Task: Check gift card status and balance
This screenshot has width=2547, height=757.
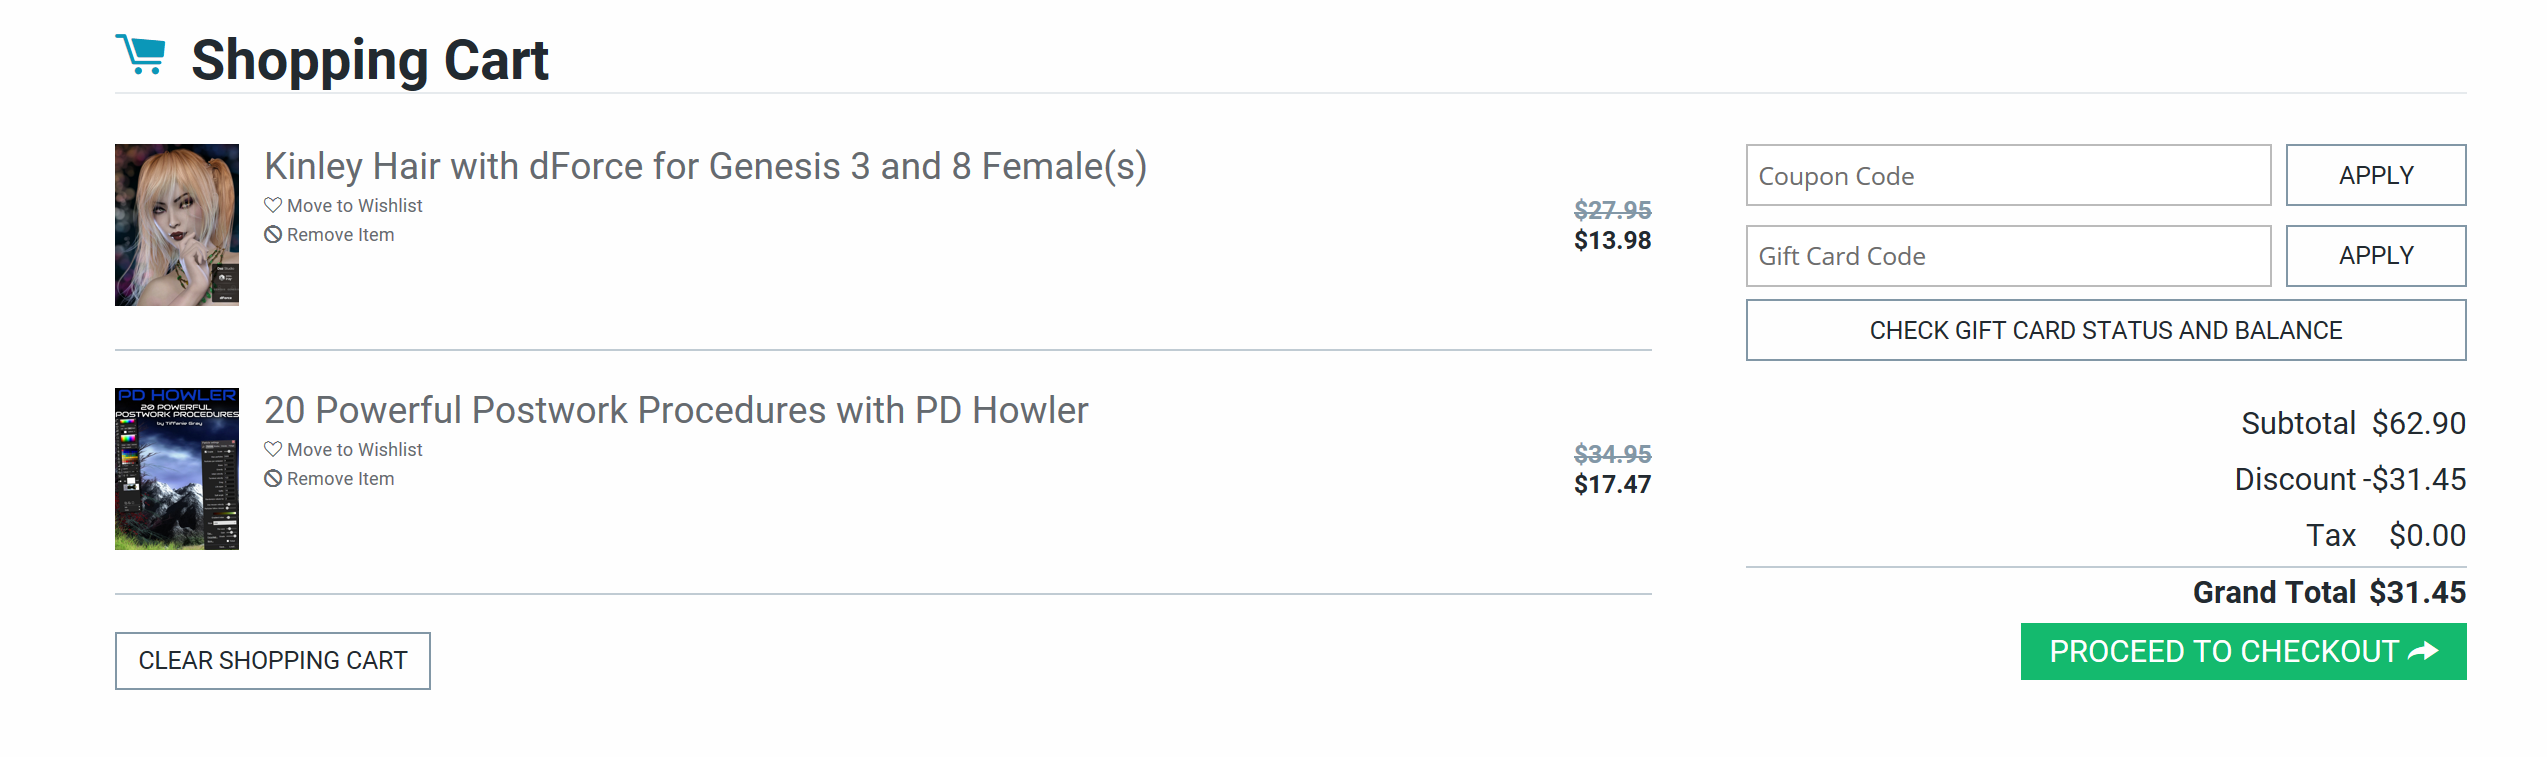Action: [x=2106, y=331]
